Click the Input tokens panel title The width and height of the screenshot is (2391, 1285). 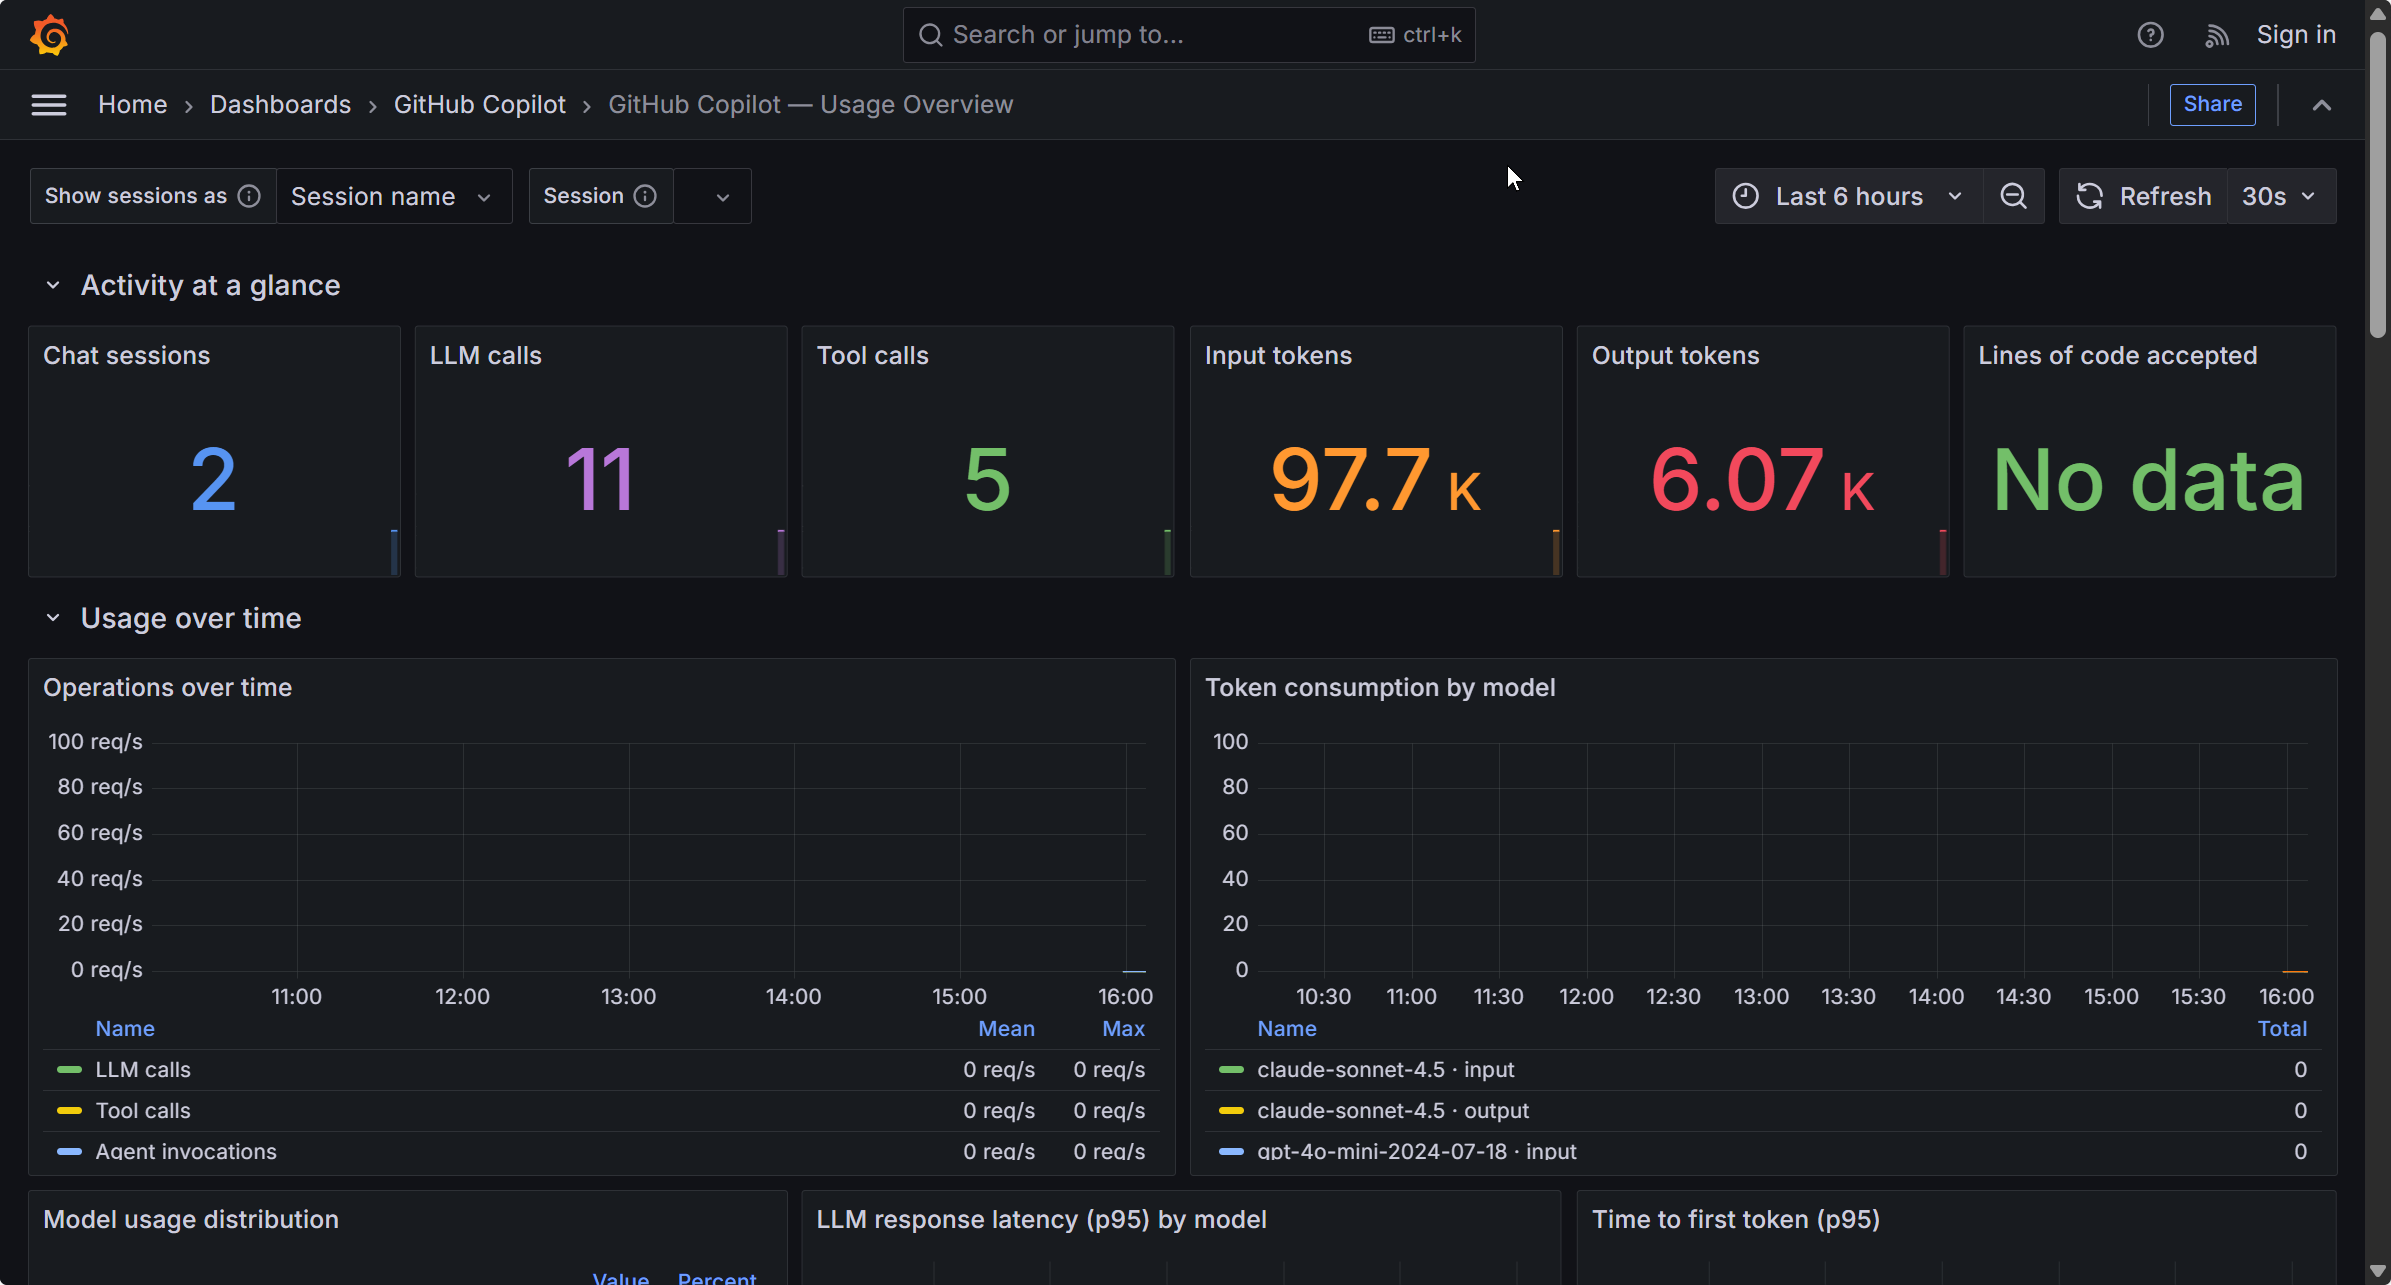click(1278, 356)
